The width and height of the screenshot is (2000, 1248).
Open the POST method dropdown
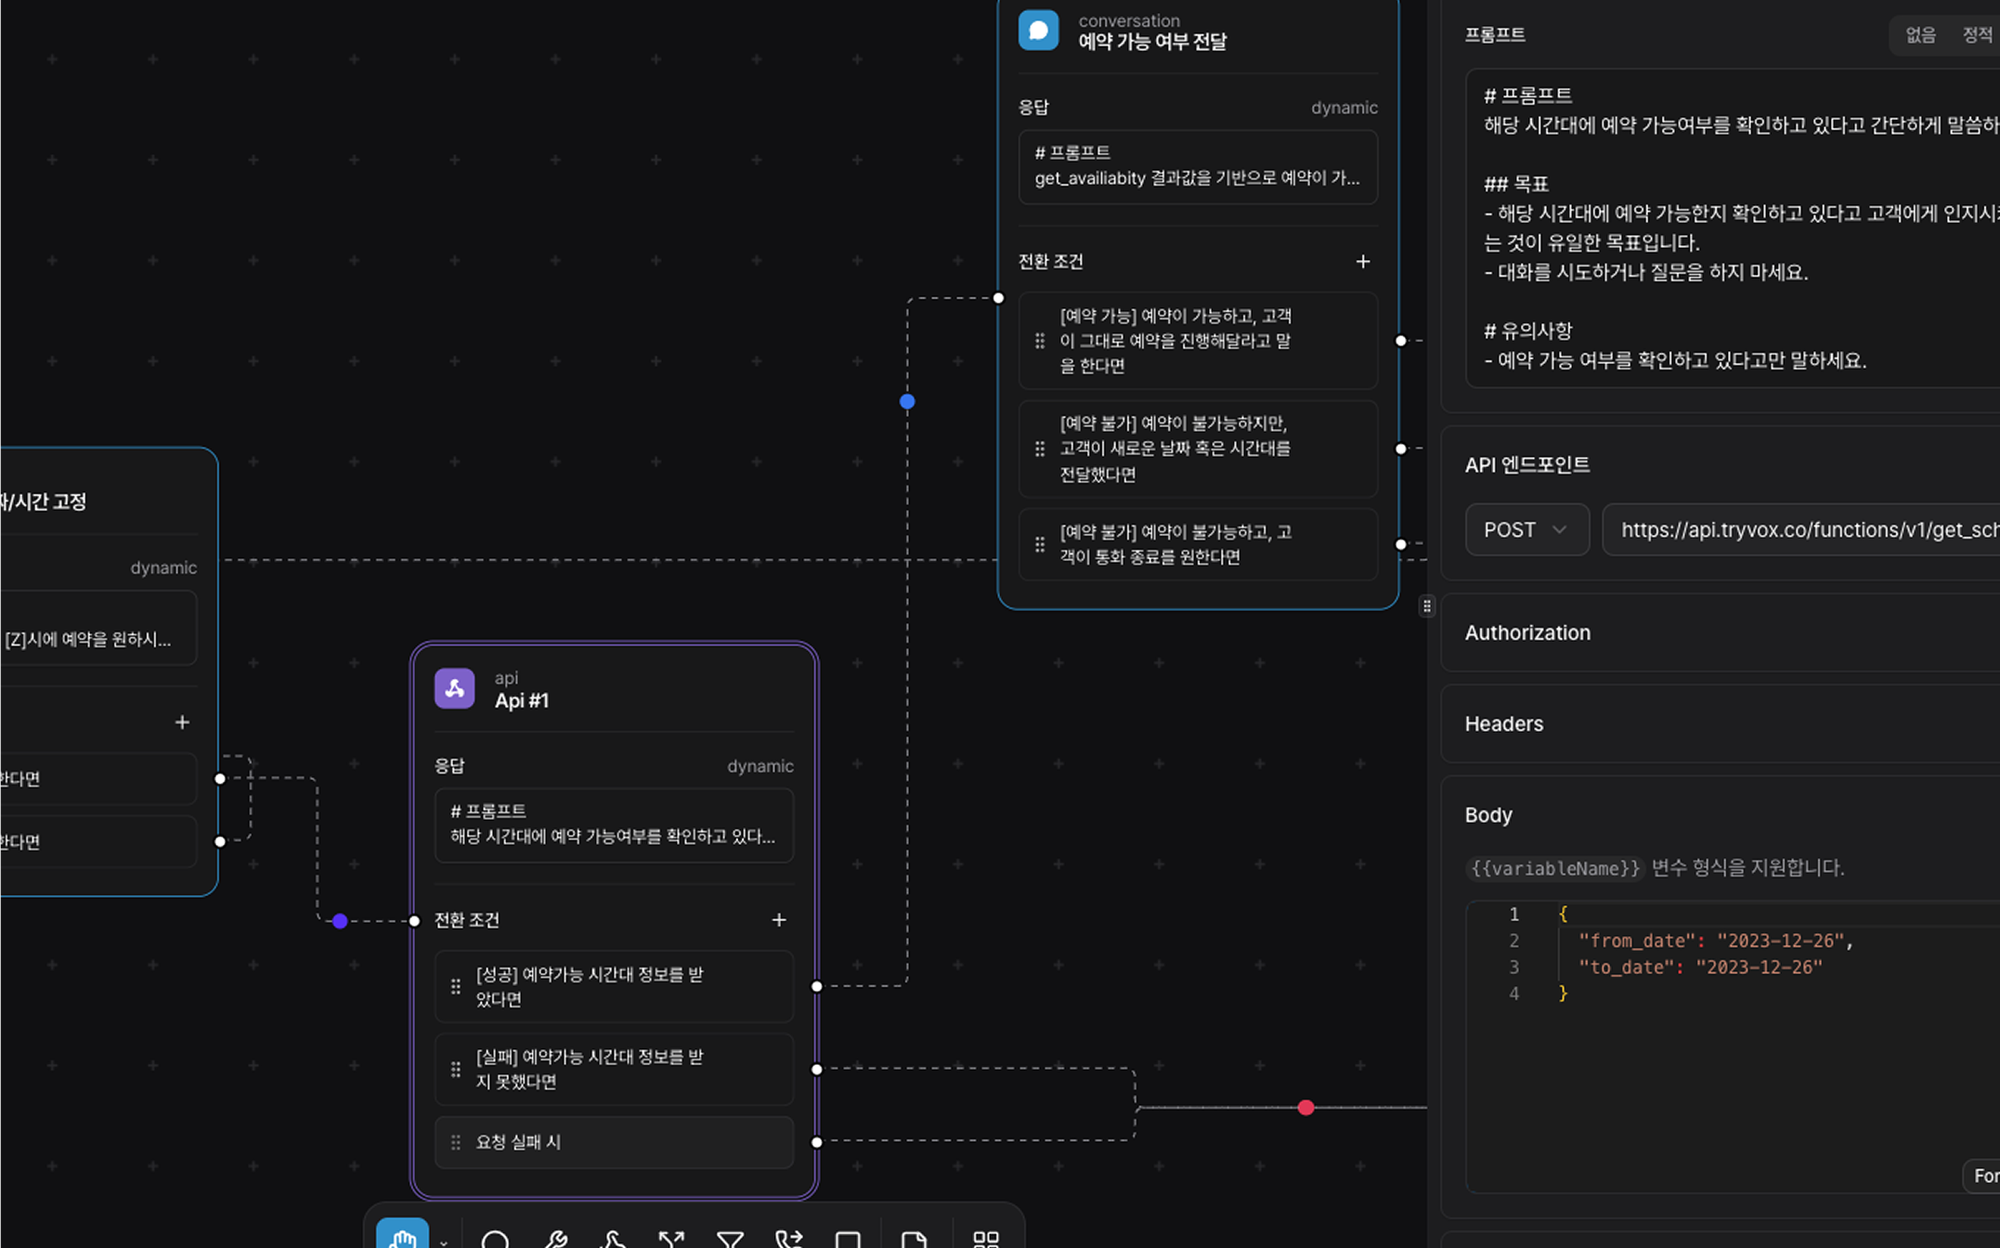pyautogui.click(x=1527, y=529)
